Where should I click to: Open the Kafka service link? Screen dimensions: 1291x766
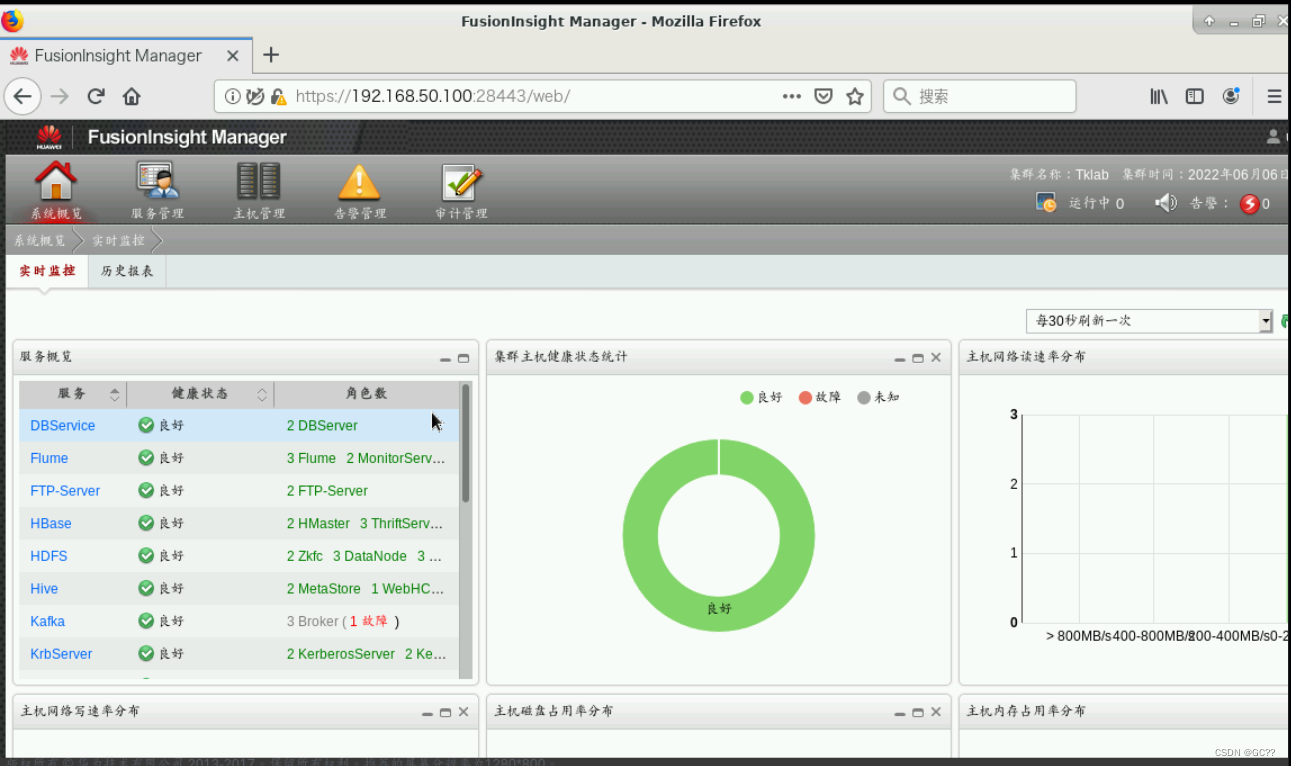47,621
